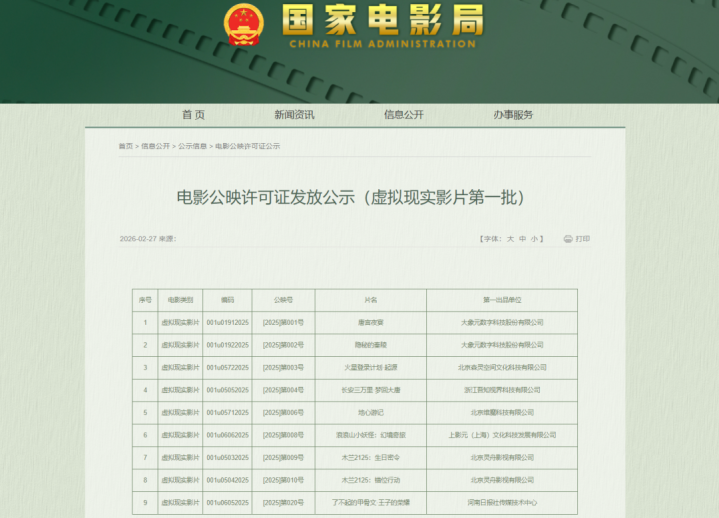The width and height of the screenshot is (719, 518).
Task: Click 大象元数字科技股份有限公司 in row 2
Action: (502, 345)
